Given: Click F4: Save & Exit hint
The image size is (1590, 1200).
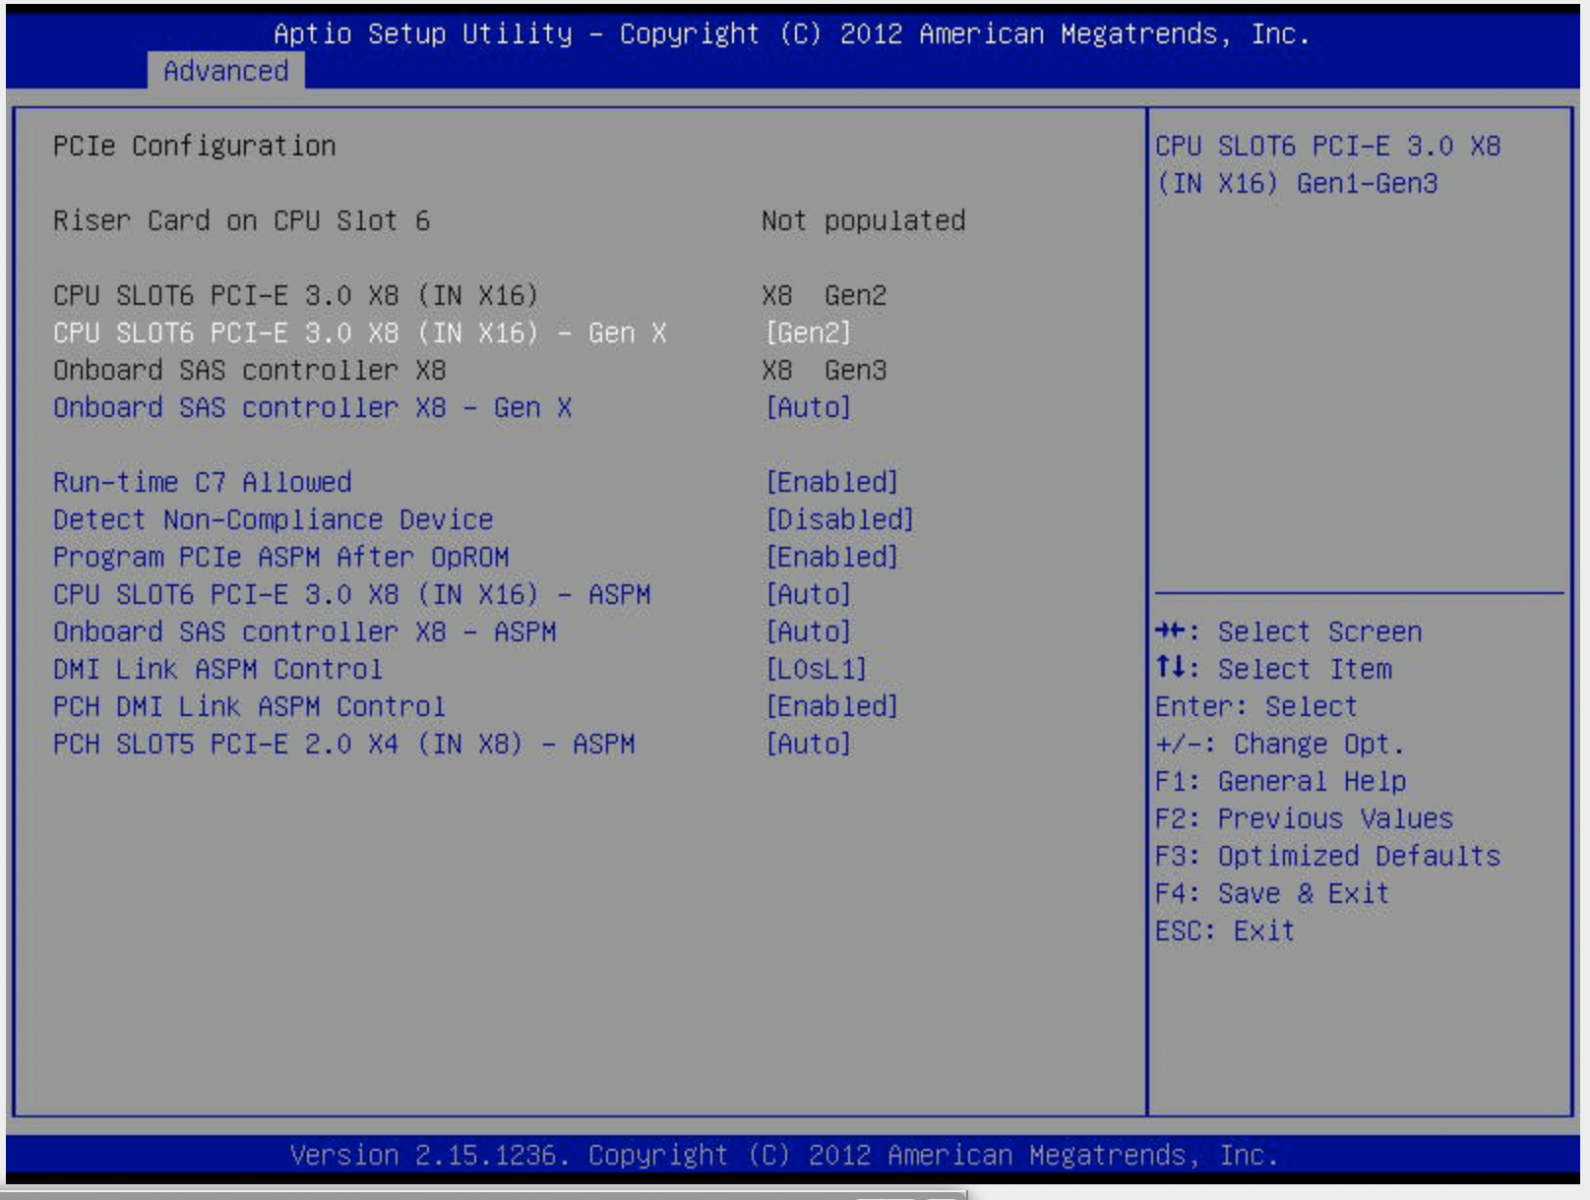Looking at the screenshot, I should point(1272,893).
